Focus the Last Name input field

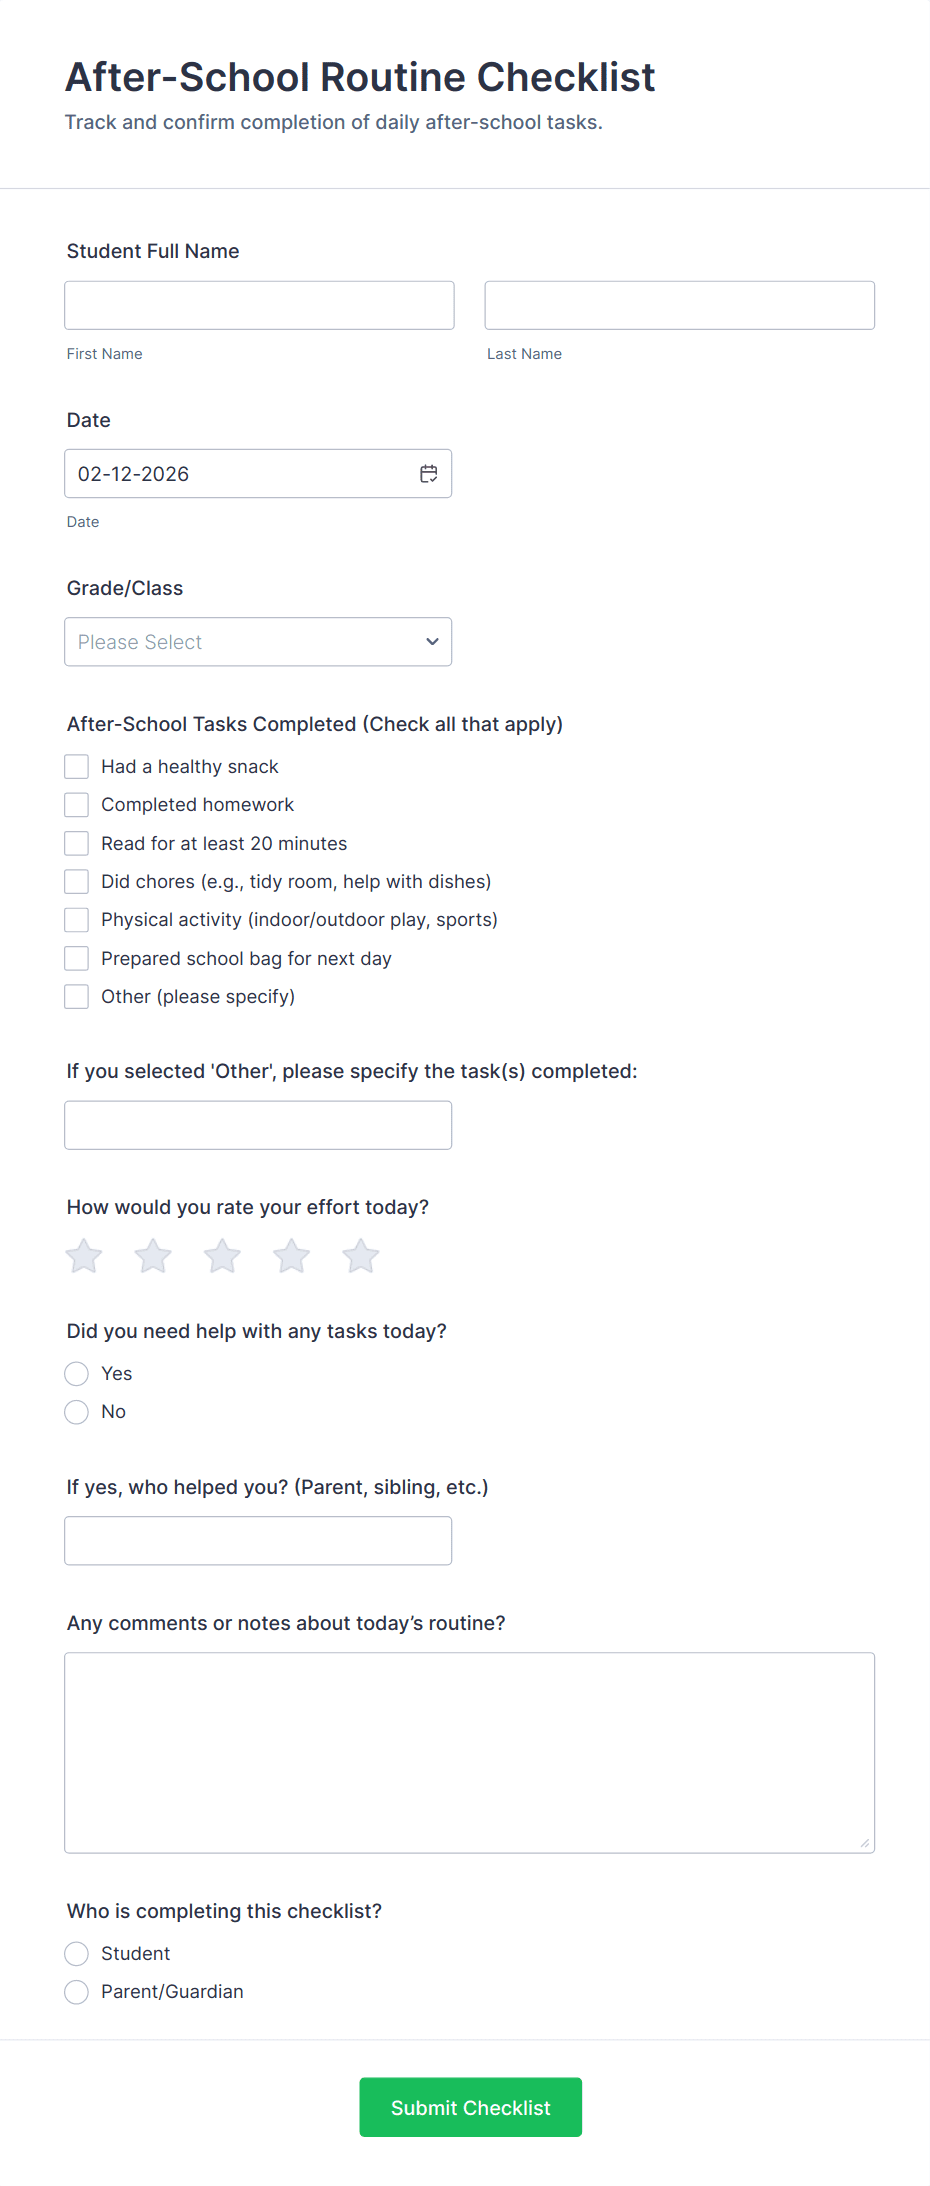[680, 305]
